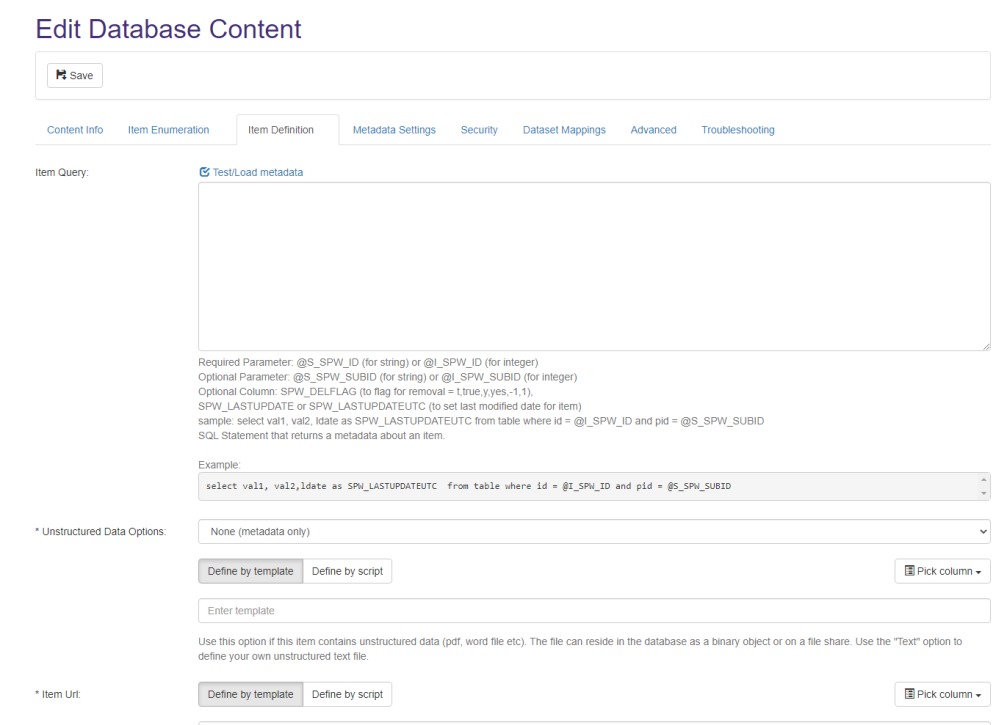996x725 pixels.
Task: Select Define by template for Unstructured Data
Action: click(x=251, y=571)
